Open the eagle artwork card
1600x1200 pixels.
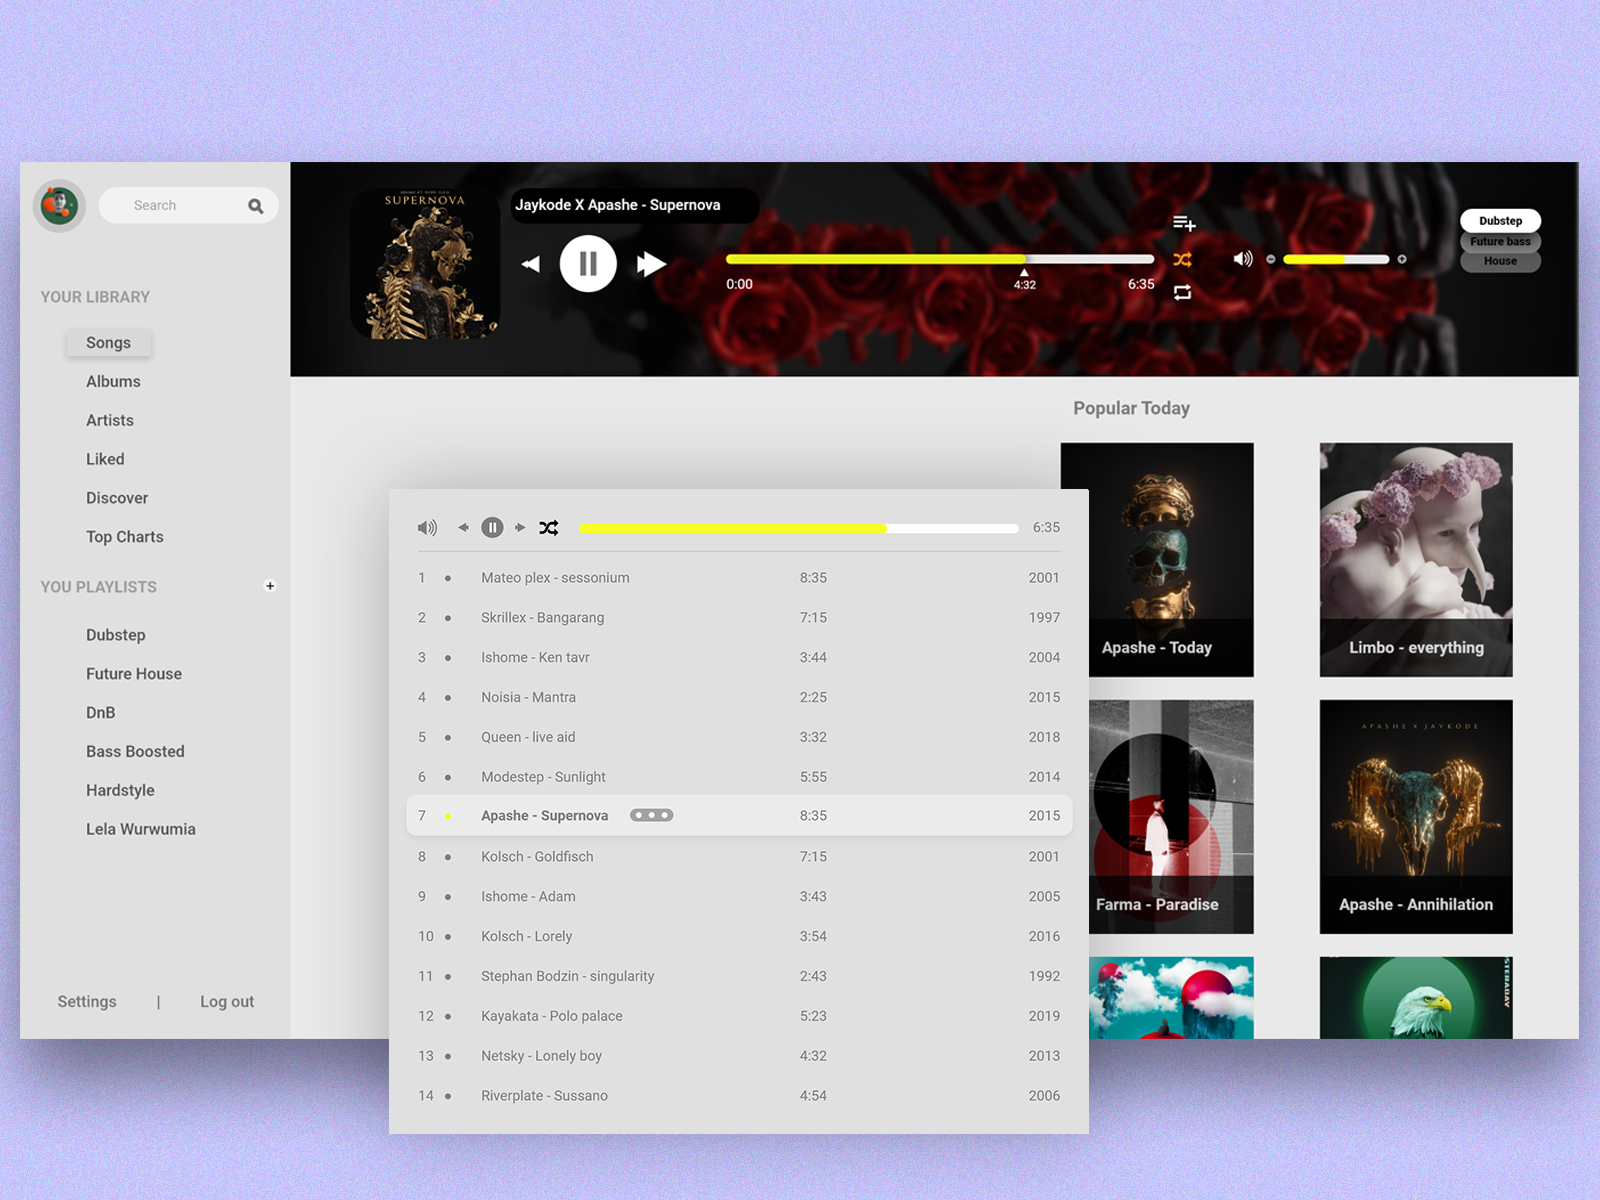point(1416,998)
